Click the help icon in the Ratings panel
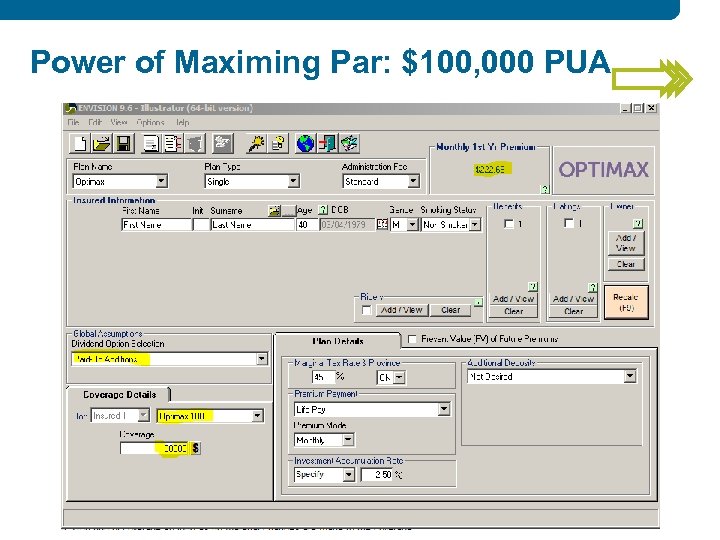 pos(592,287)
